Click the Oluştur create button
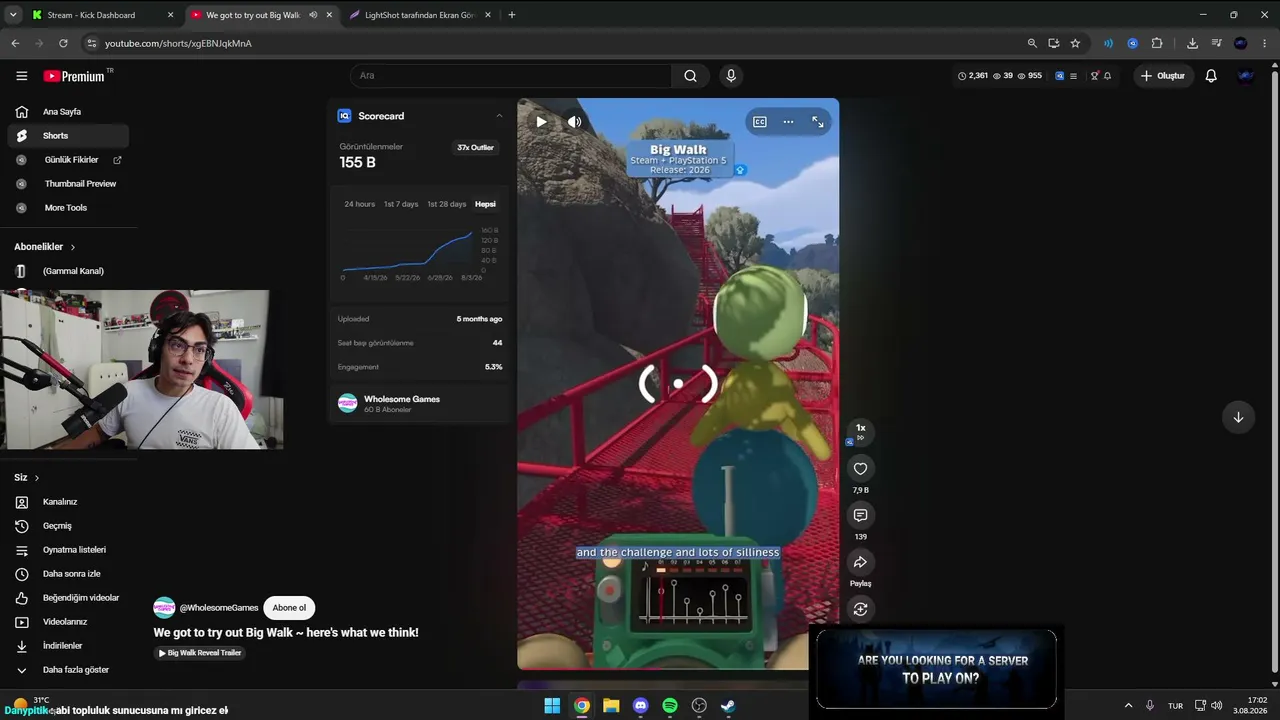 pos(1162,76)
